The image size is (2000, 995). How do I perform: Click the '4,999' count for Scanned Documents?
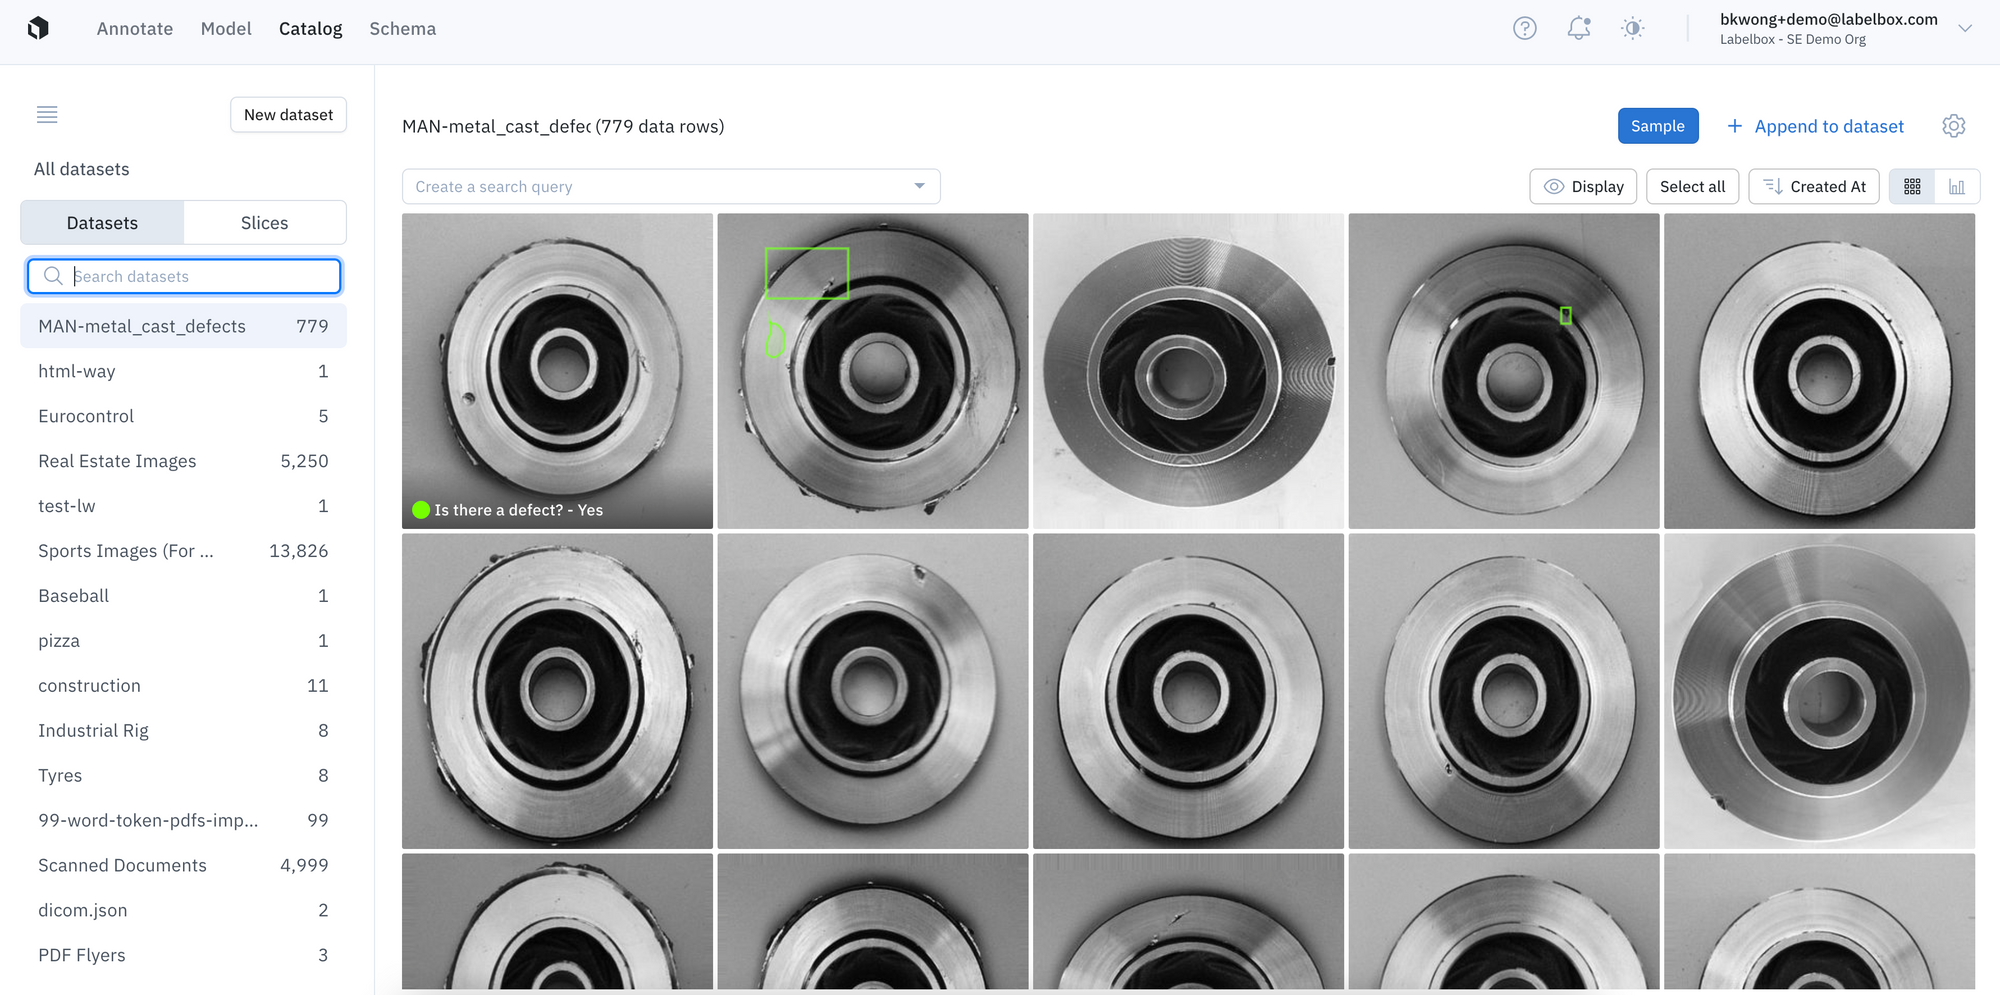pyautogui.click(x=304, y=865)
